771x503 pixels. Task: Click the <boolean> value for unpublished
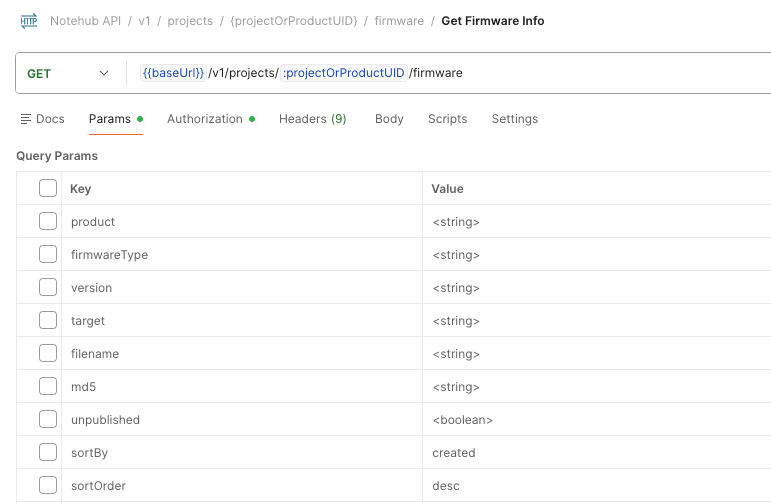pos(462,420)
